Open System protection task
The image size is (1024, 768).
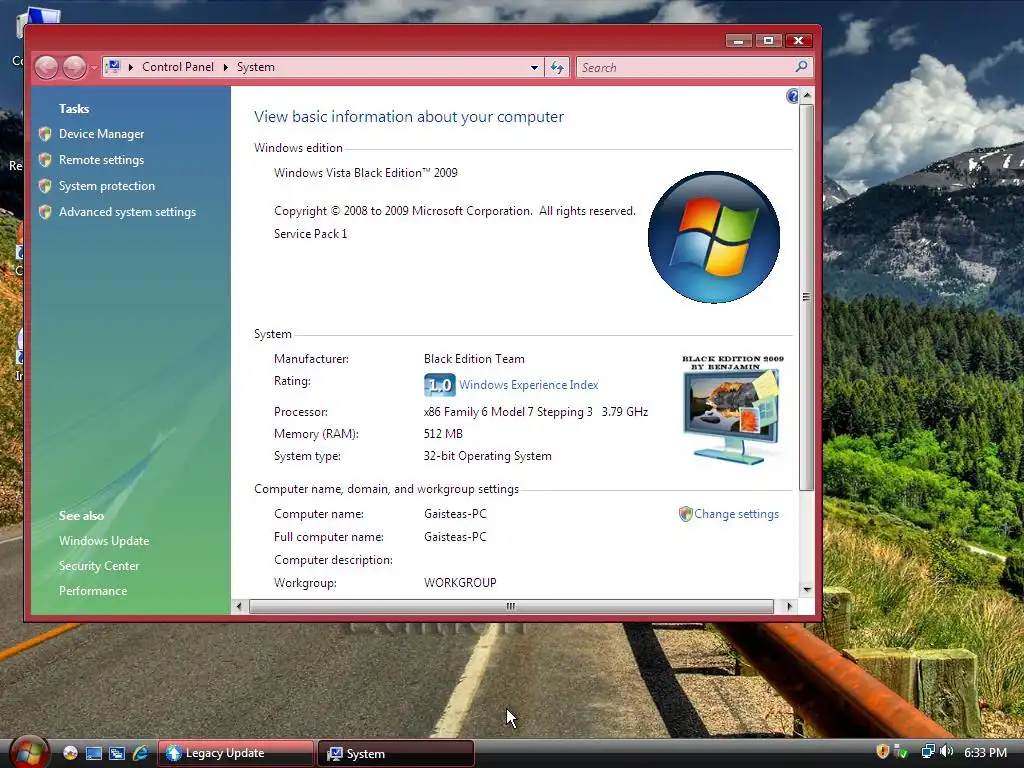pos(106,186)
